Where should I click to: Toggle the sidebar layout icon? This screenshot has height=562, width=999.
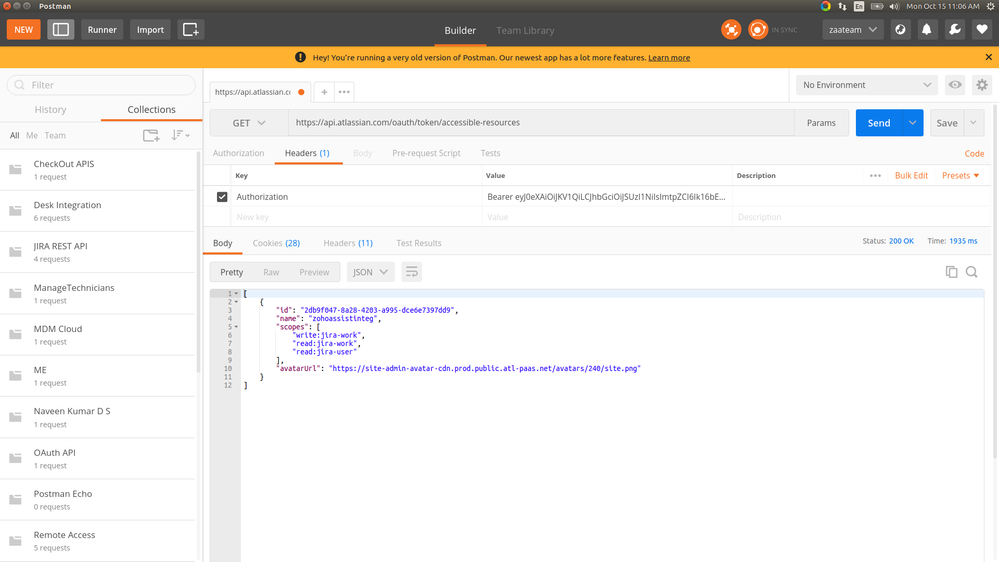(61, 30)
